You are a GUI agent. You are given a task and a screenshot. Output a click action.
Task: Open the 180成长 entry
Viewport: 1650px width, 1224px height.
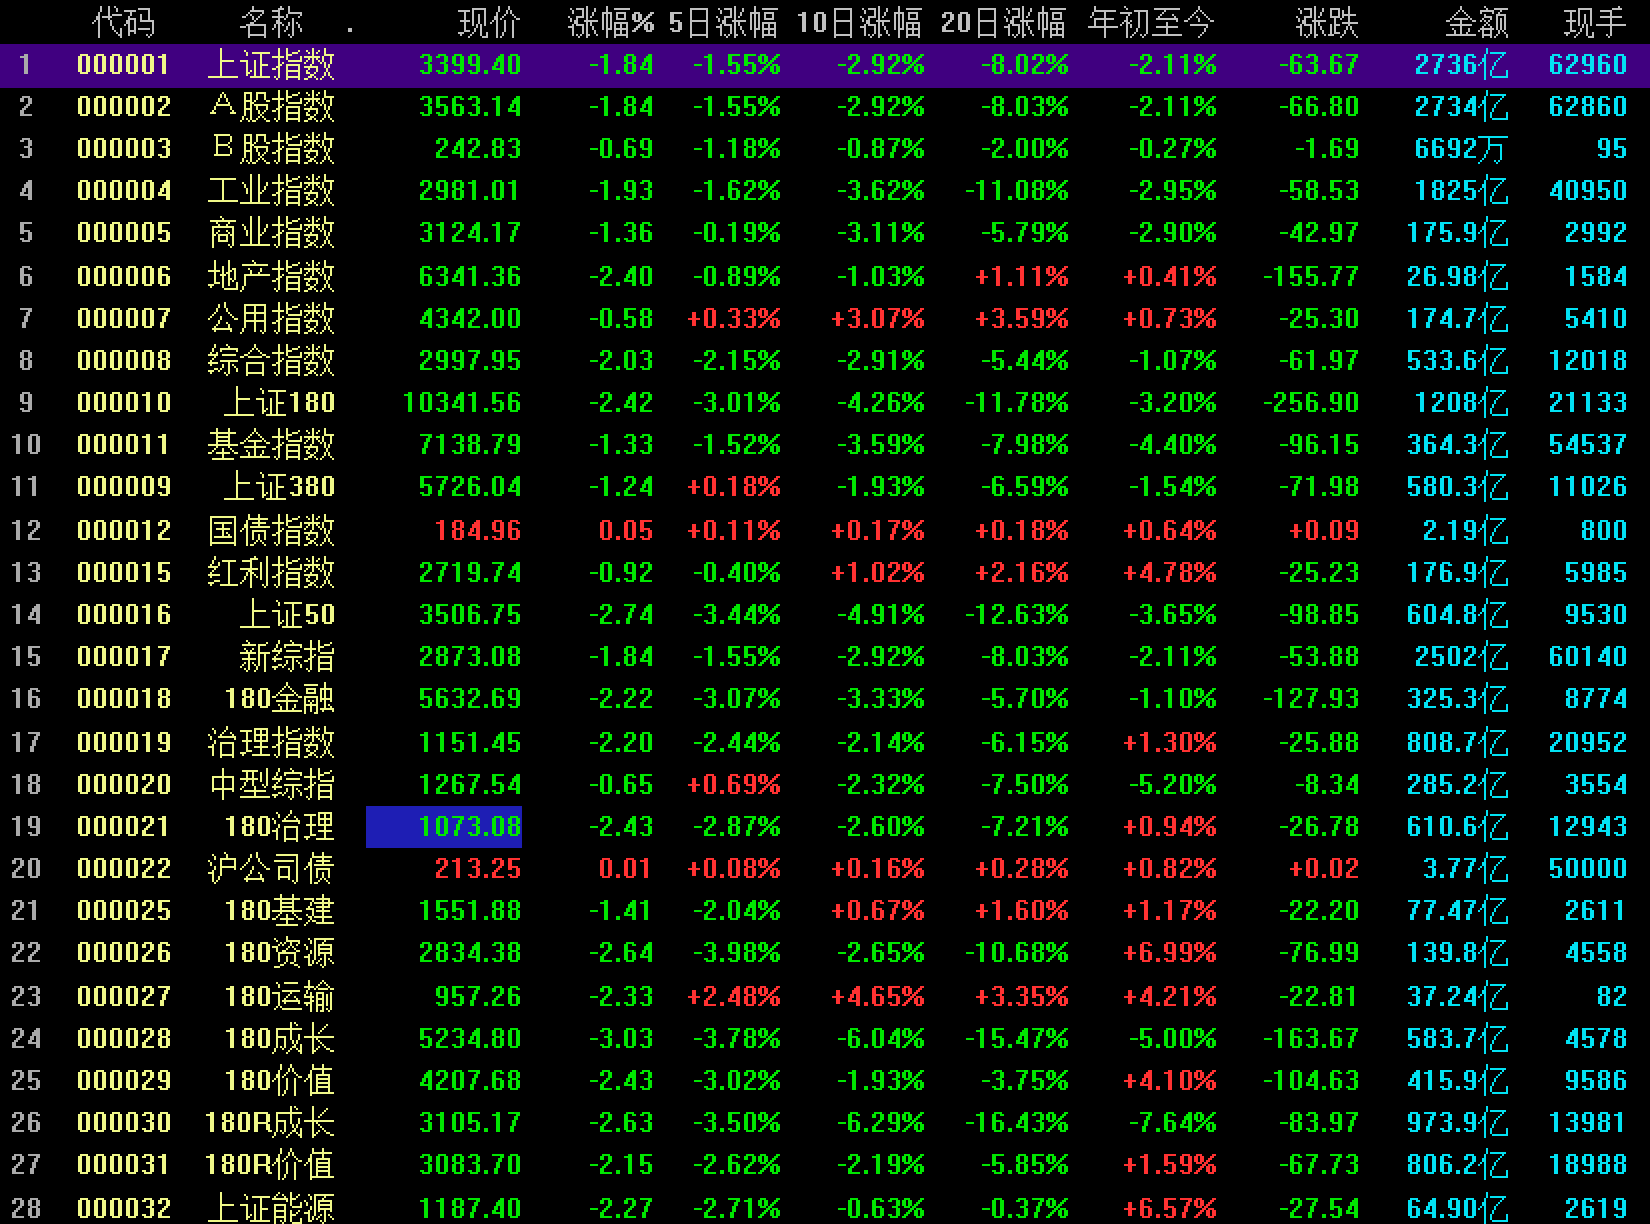(x=279, y=1039)
